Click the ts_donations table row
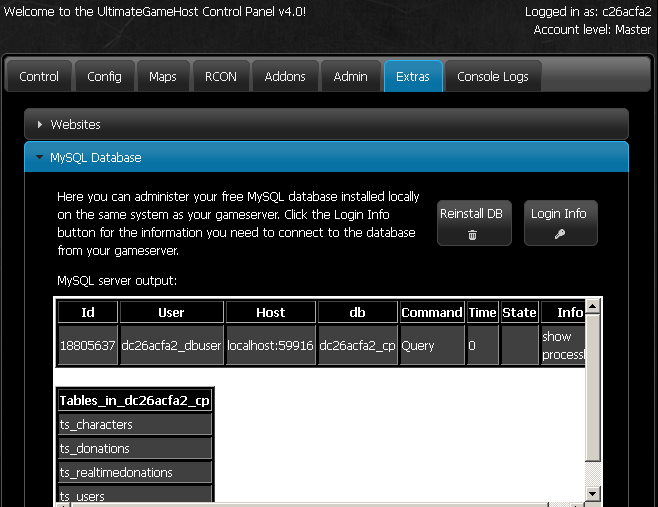The height and width of the screenshot is (507, 658). tap(134, 448)
